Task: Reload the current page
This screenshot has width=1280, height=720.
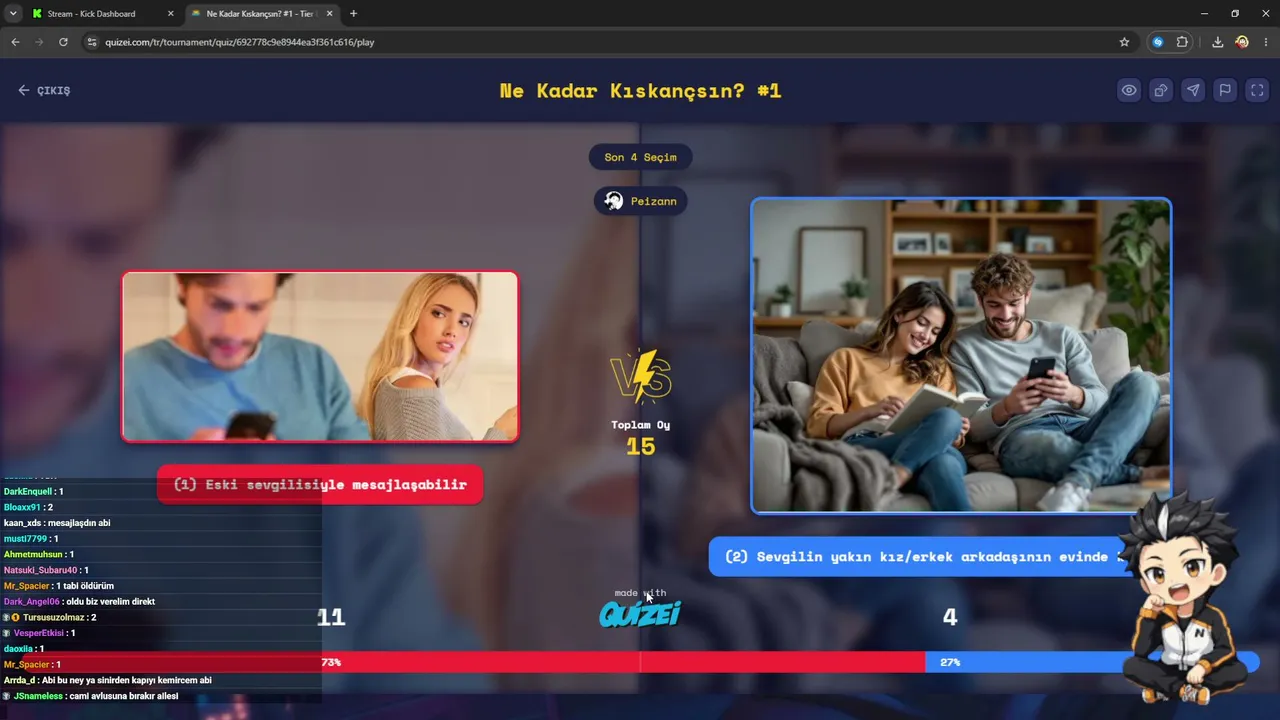Action: click(x=63, y=42)
